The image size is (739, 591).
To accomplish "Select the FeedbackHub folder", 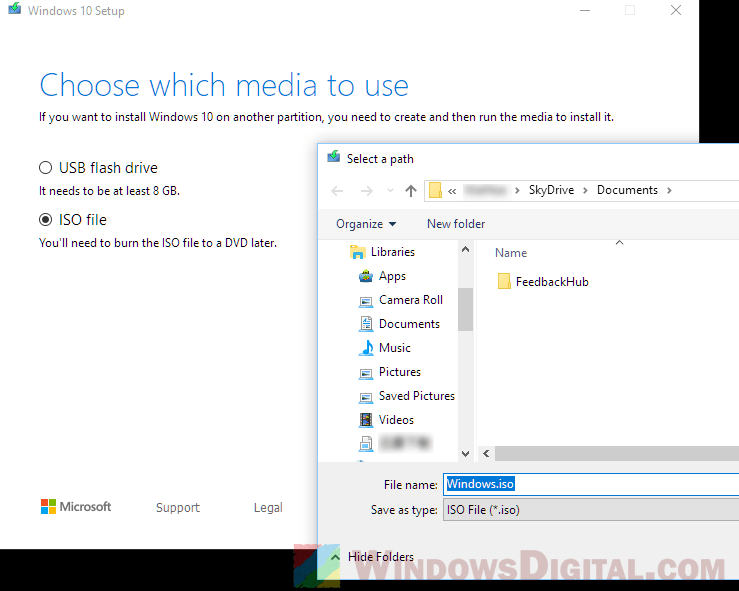I will [552, 282].
